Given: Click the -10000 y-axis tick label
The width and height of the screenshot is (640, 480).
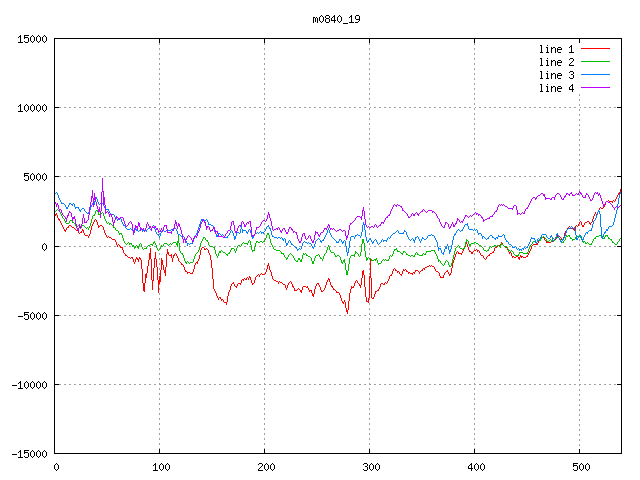Looking at the screenshot, I should [29, 384].
